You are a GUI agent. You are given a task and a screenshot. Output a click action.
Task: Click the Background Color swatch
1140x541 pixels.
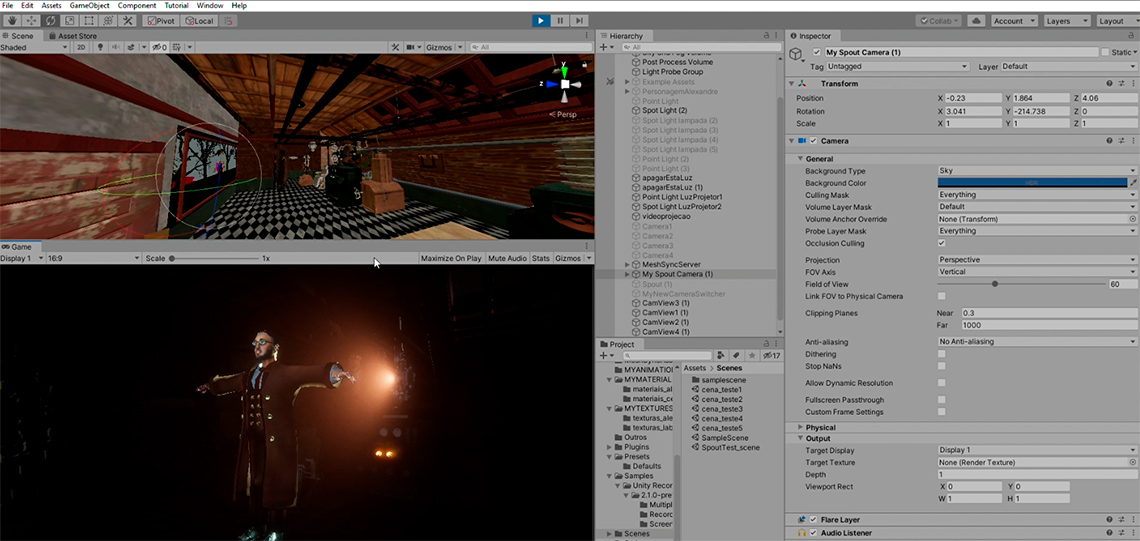pos(1031,183)
